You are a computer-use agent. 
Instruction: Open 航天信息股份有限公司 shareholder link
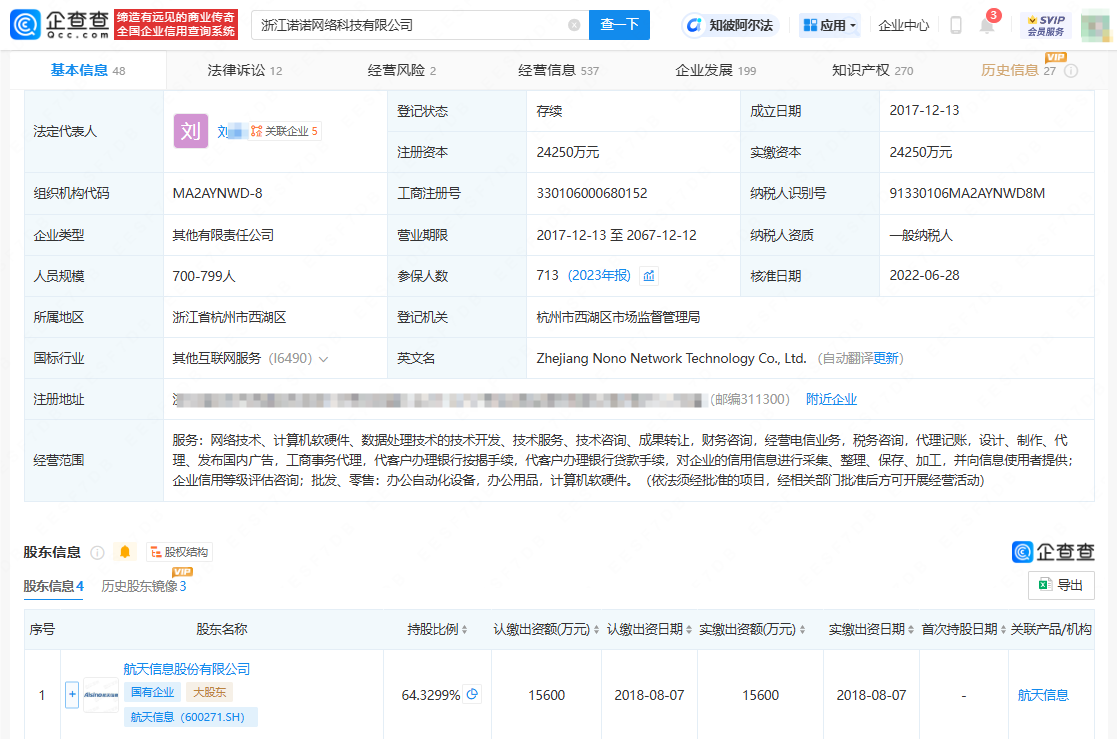(187, 669)
